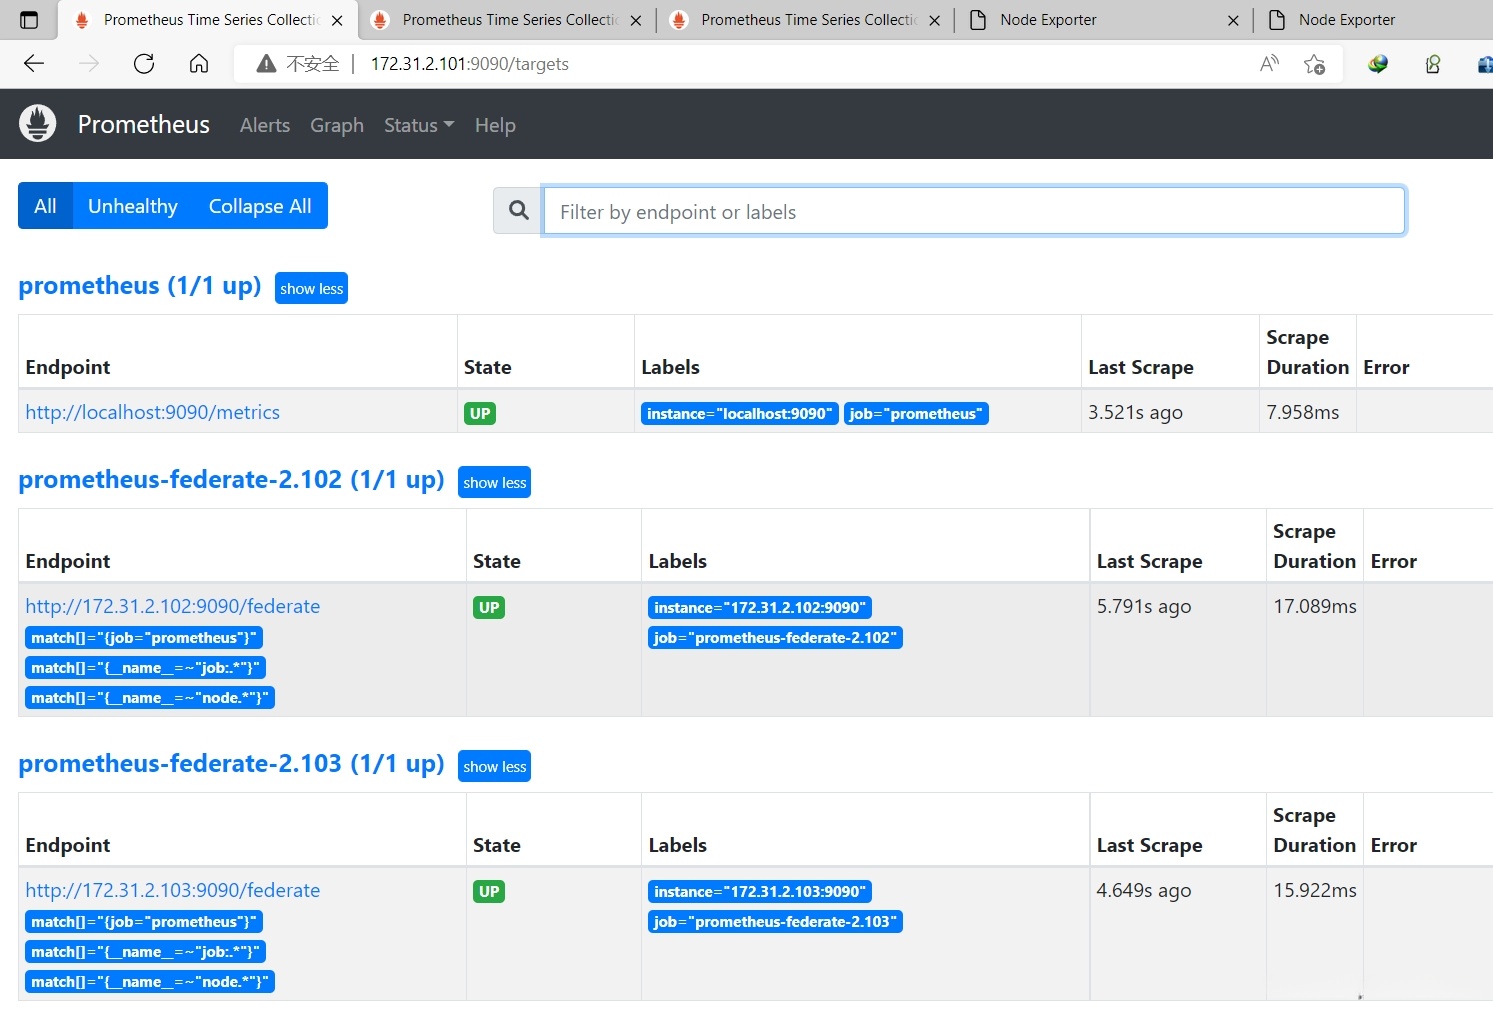
Task: Show only Unhealthy targets
Action: 133,206
